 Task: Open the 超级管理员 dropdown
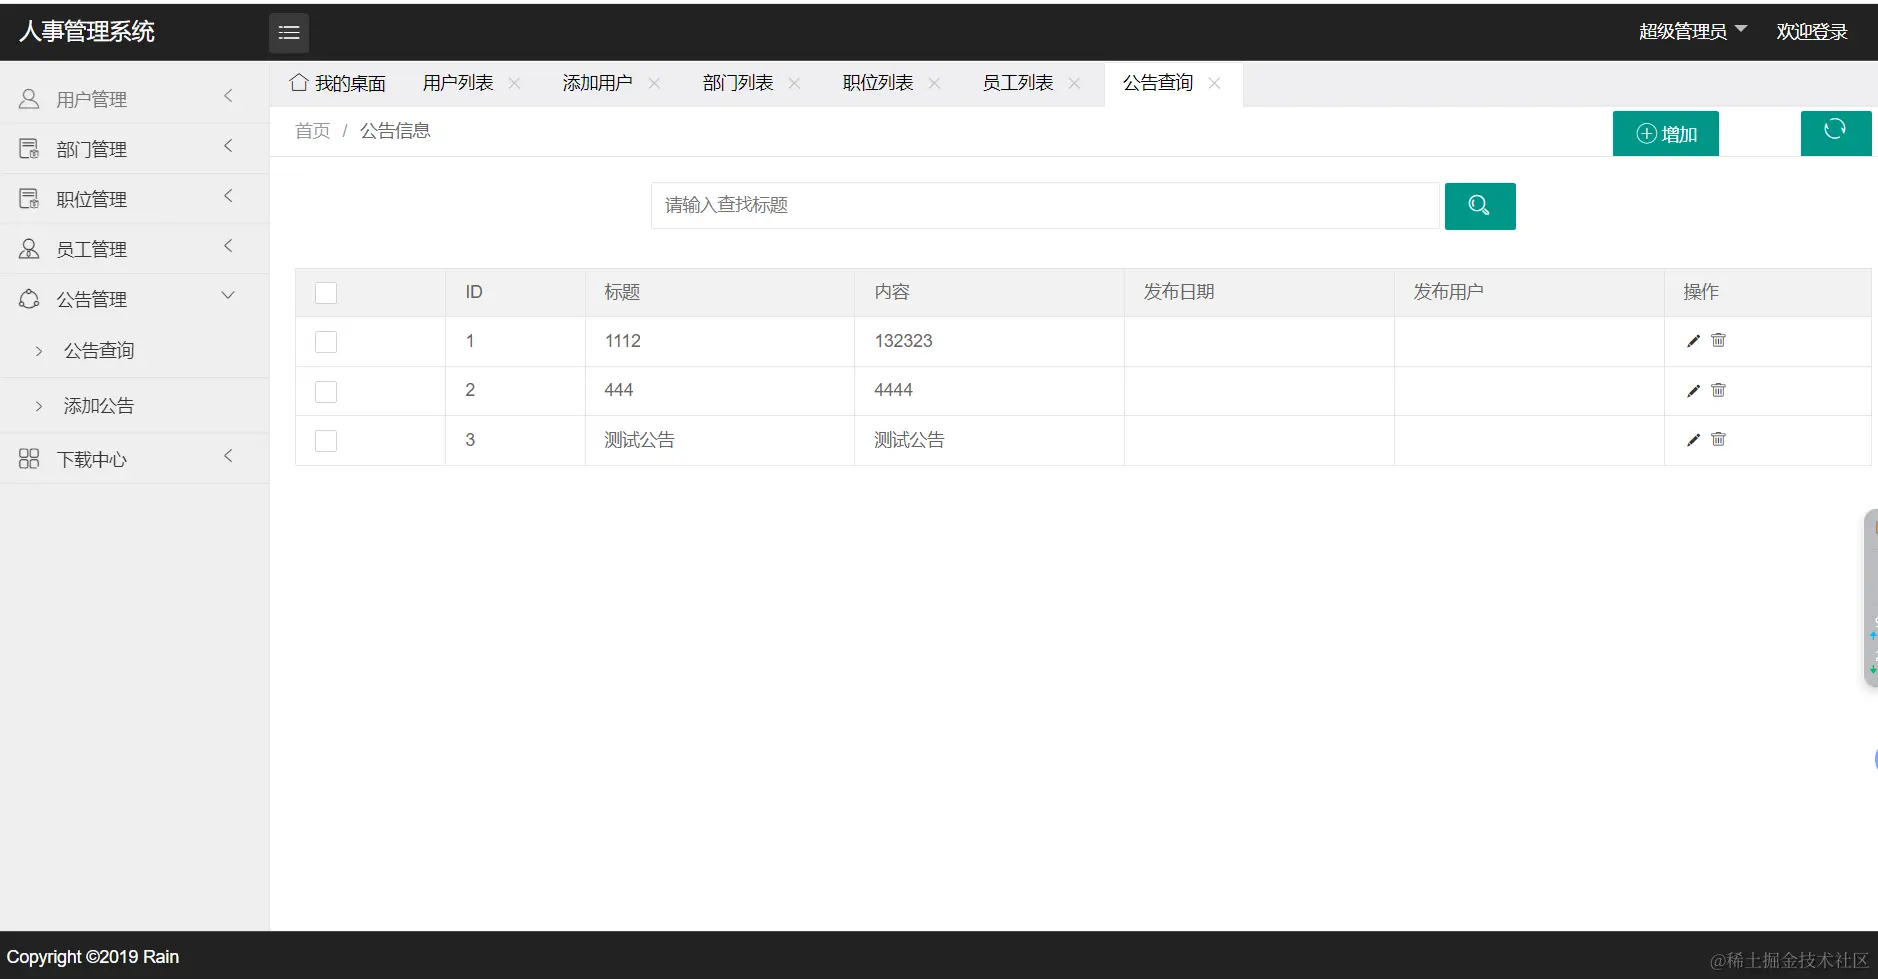tap(1692, 31)
